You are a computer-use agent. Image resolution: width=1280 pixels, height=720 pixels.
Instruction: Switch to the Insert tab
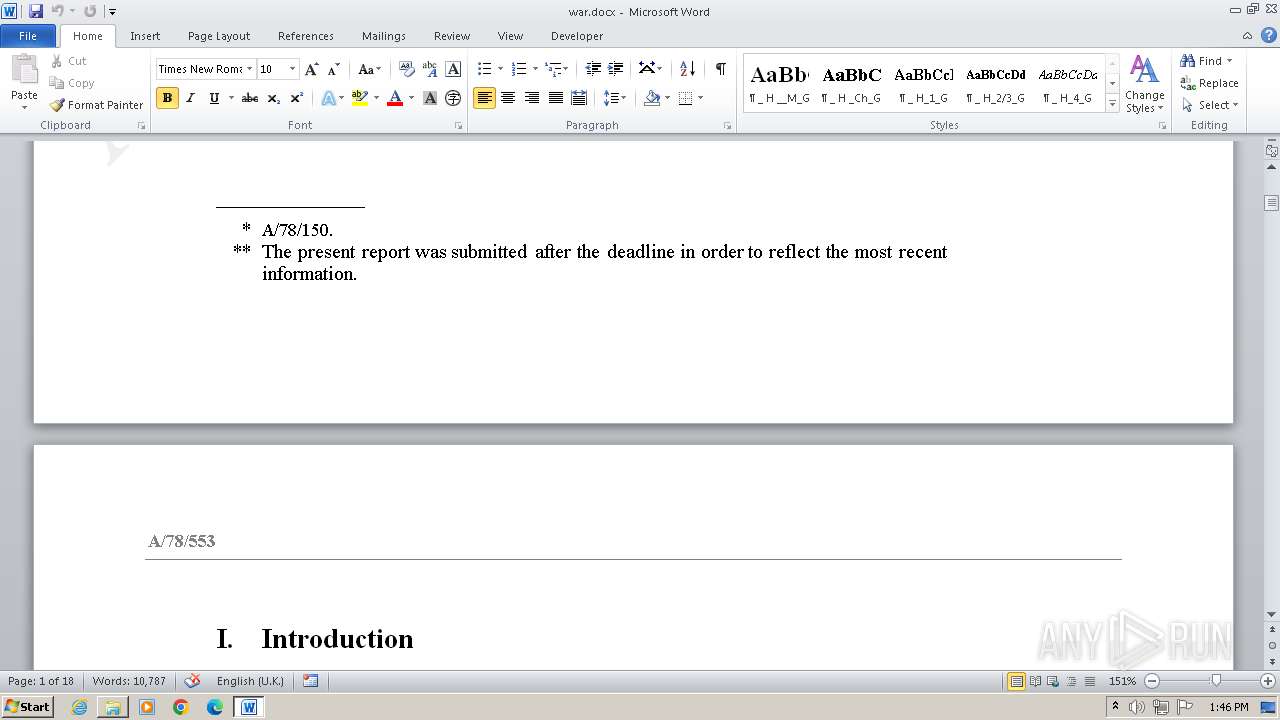click(145, 36)
